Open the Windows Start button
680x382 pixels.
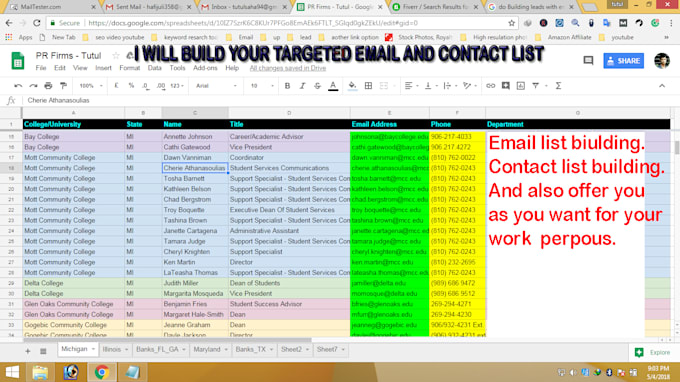point(12,372)
